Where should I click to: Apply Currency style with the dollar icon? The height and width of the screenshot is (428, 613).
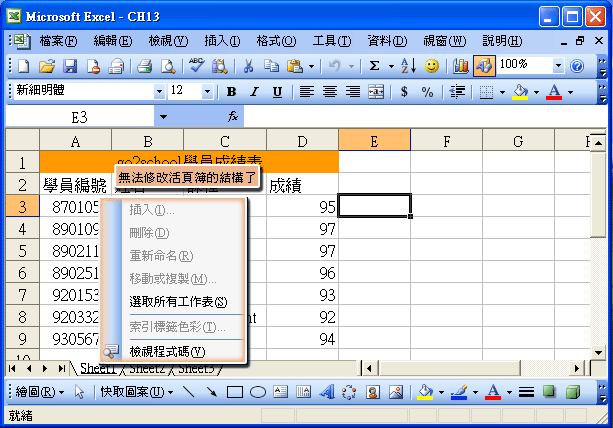[404, 92]
